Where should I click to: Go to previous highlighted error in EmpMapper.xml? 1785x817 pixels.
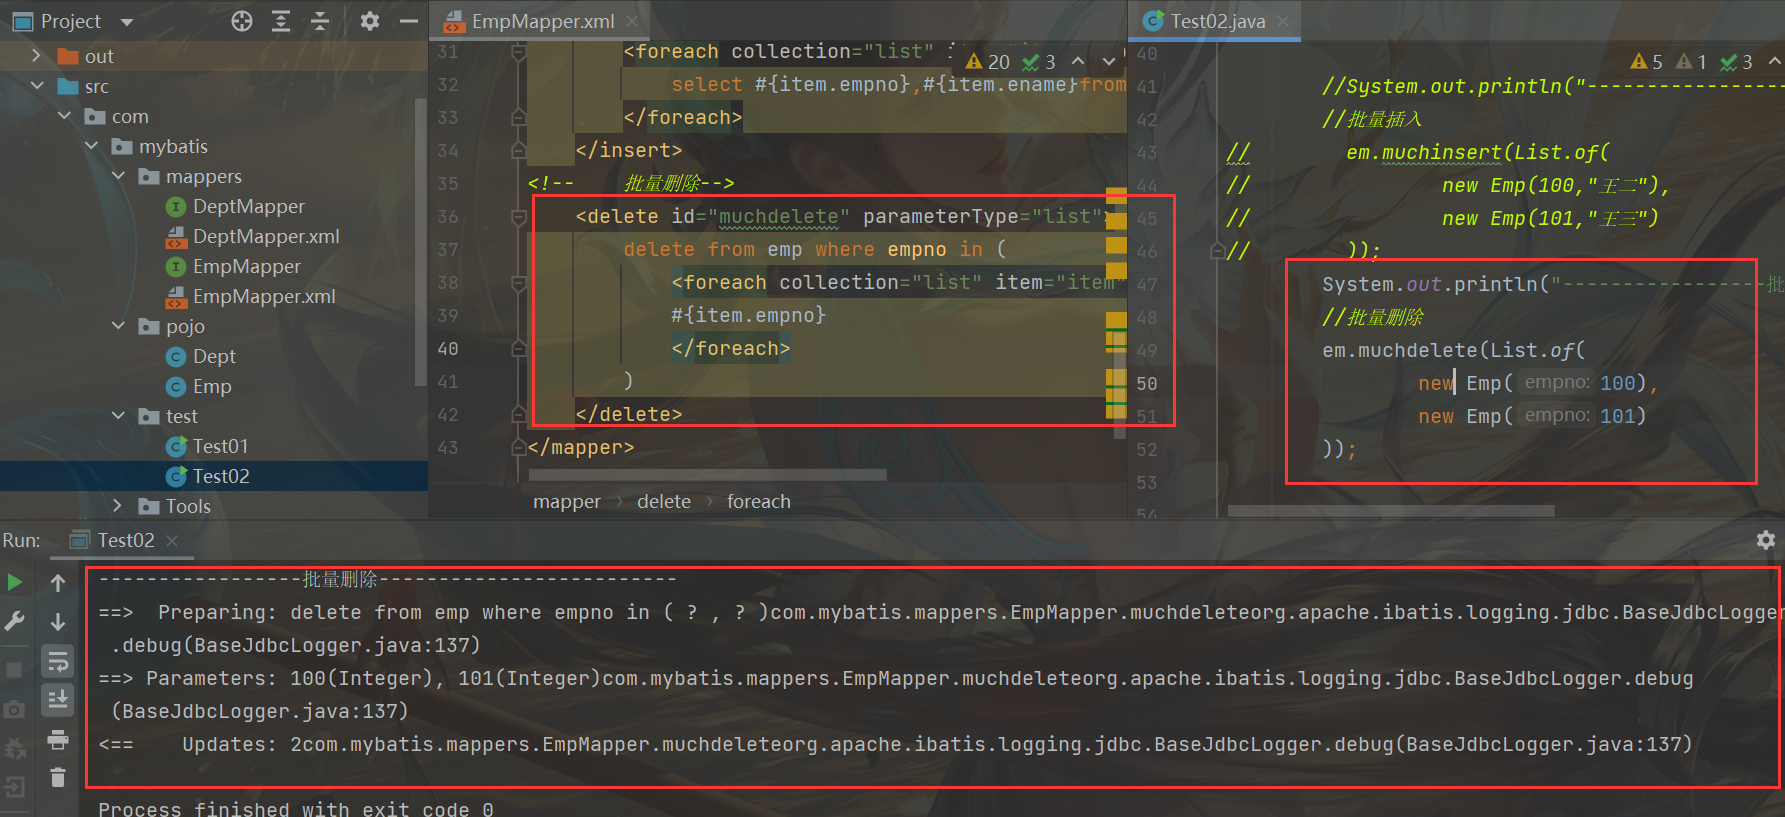pyautogui.click(x=1078, y=62)
